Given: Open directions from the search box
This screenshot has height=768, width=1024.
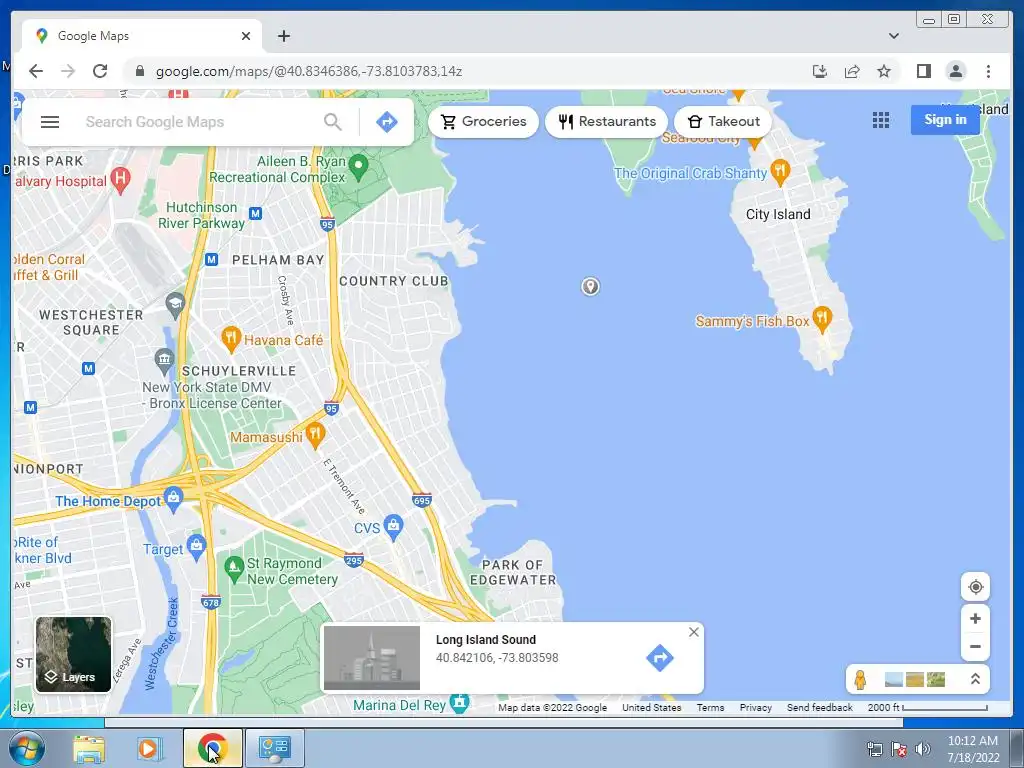Looking at the screenshot, I should (x=387, y=121).
